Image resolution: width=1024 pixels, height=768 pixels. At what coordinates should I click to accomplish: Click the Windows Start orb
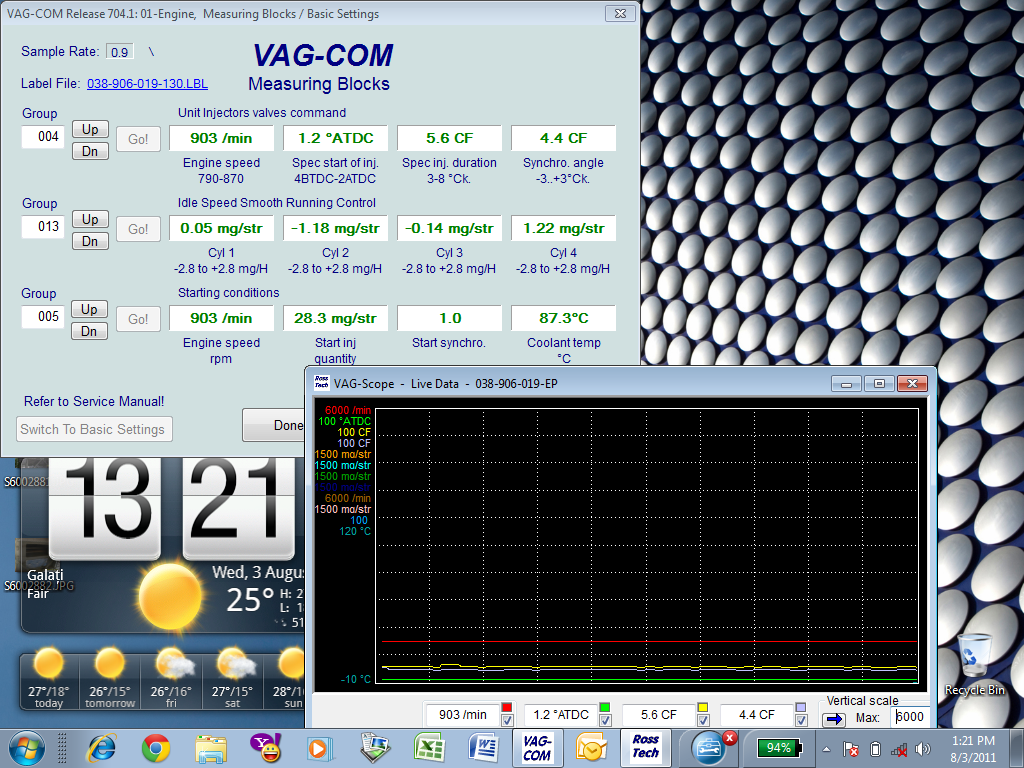click(27, 748)
